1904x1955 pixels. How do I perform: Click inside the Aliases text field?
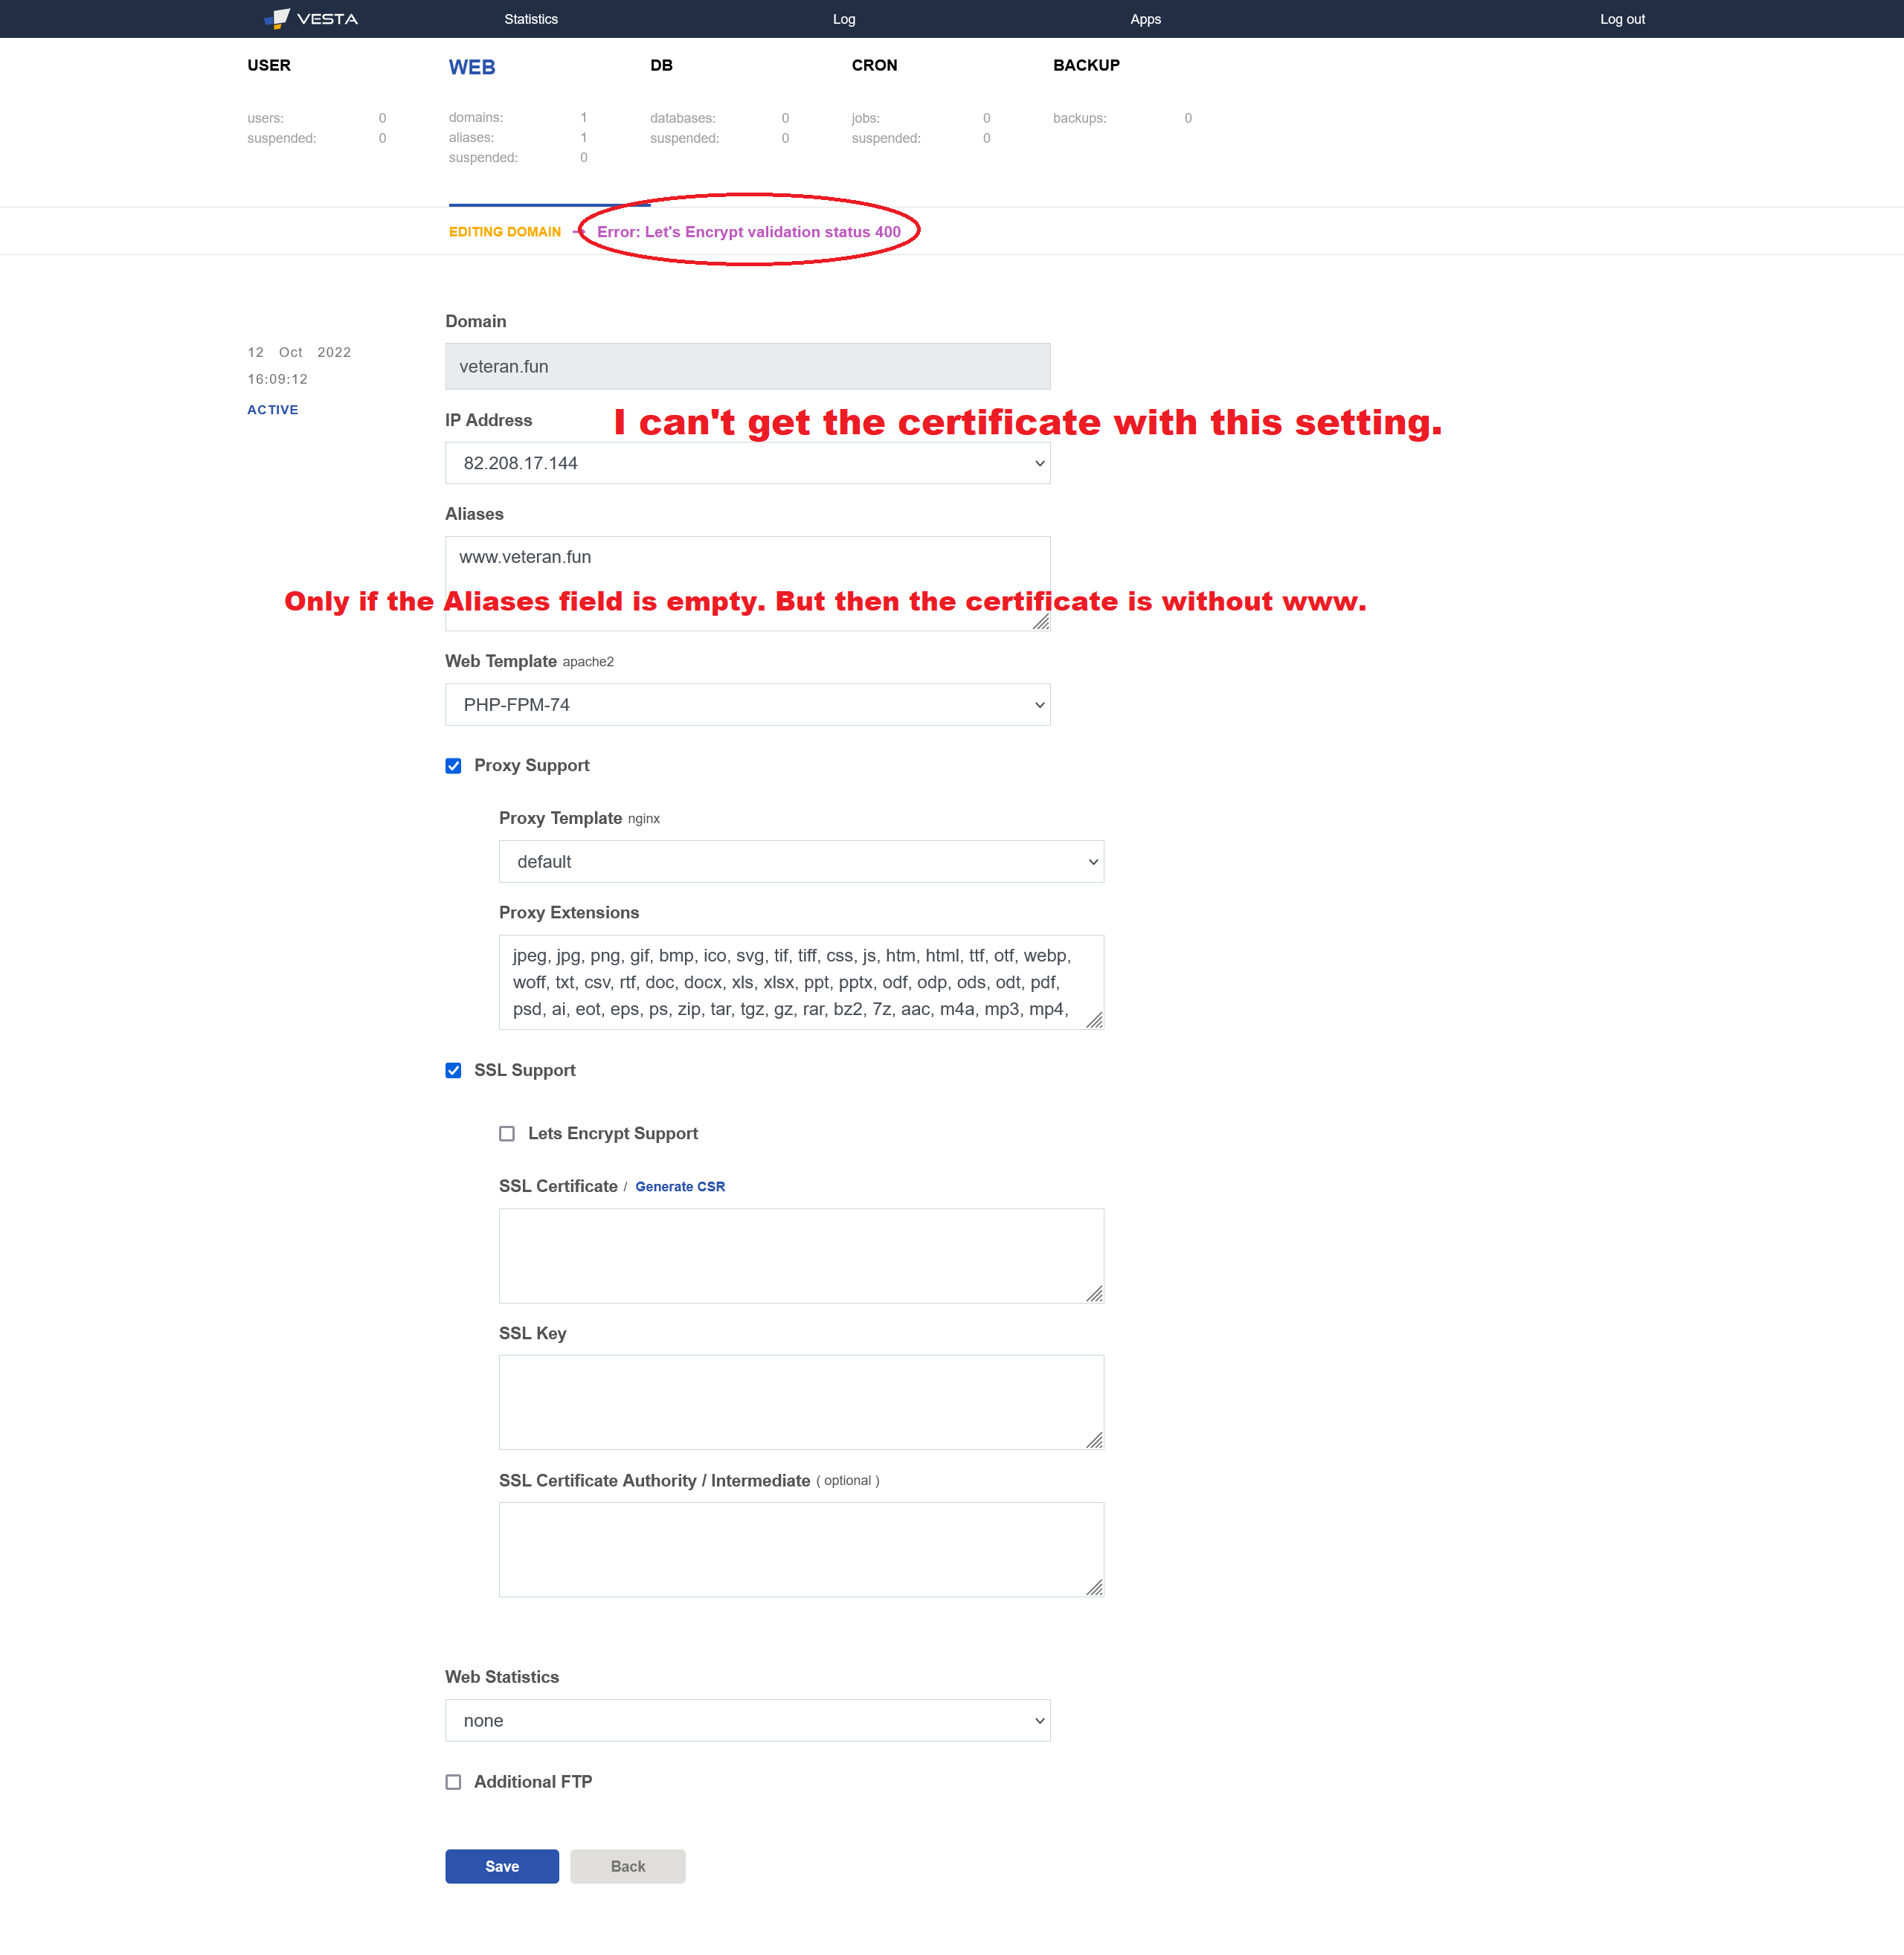pyautogui.click(x=747, y=565)
